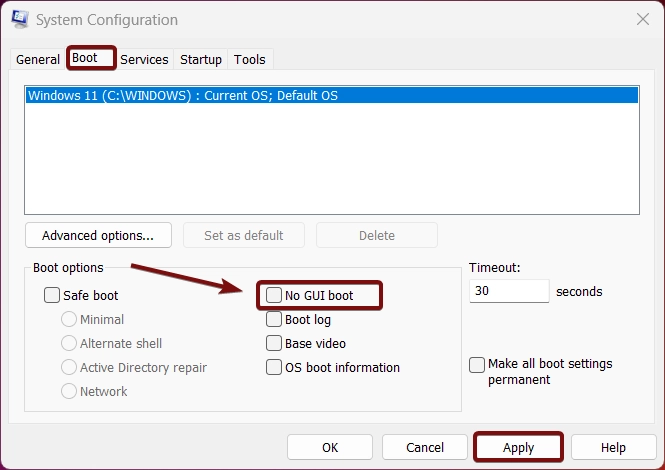The height and width of the screenshot is (470, 665).
Task: Confirm with the OK button
Action: (330, 448)
